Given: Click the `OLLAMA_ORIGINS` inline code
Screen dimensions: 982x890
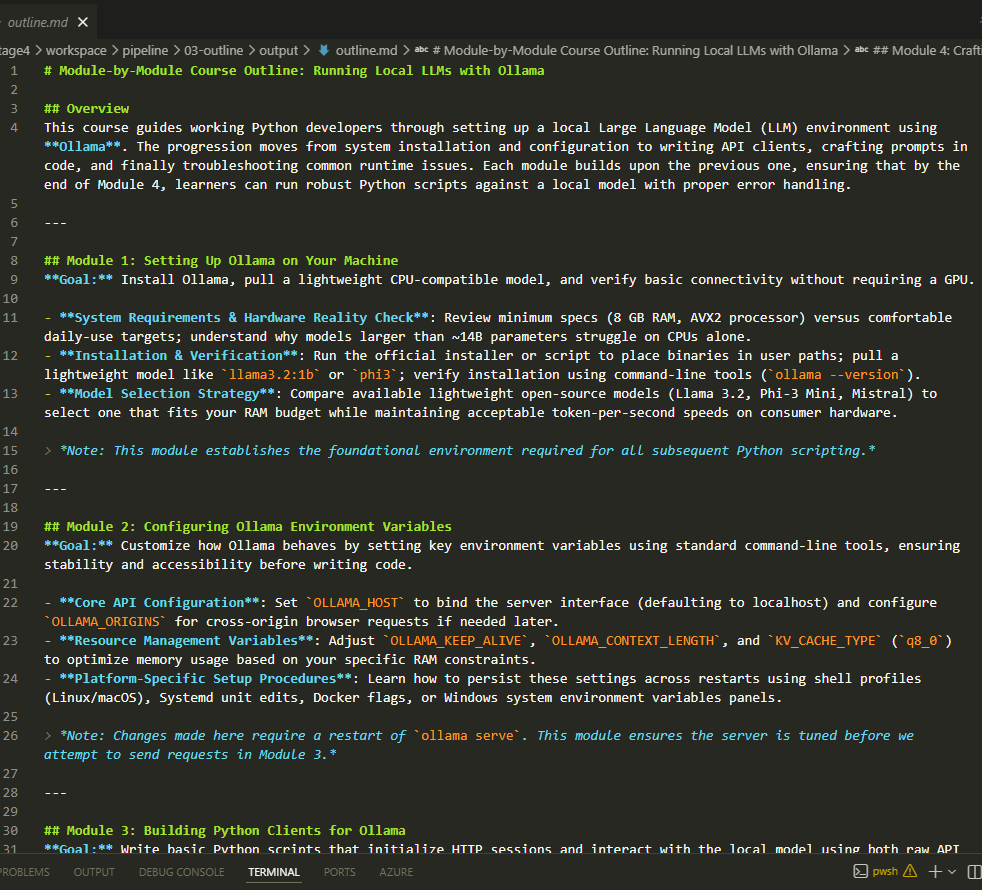Looking at the screenshot, I should click(x=105, y=621).
